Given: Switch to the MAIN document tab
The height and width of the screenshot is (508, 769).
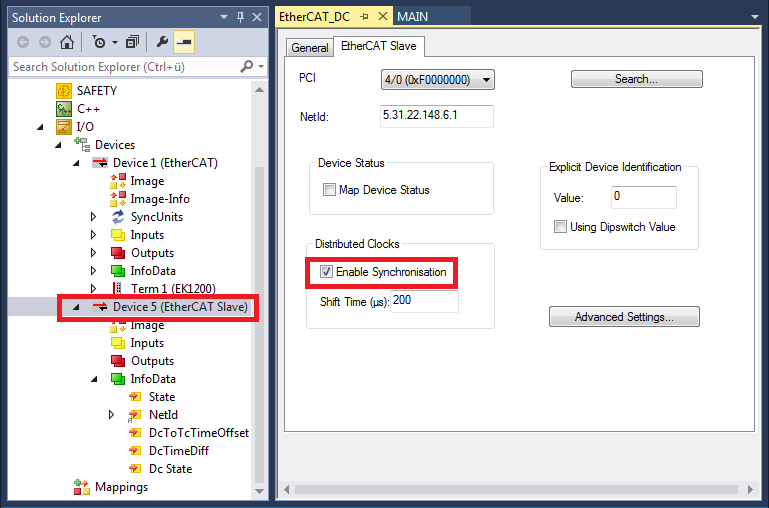Looking at the screenshot, I should 412,17.
